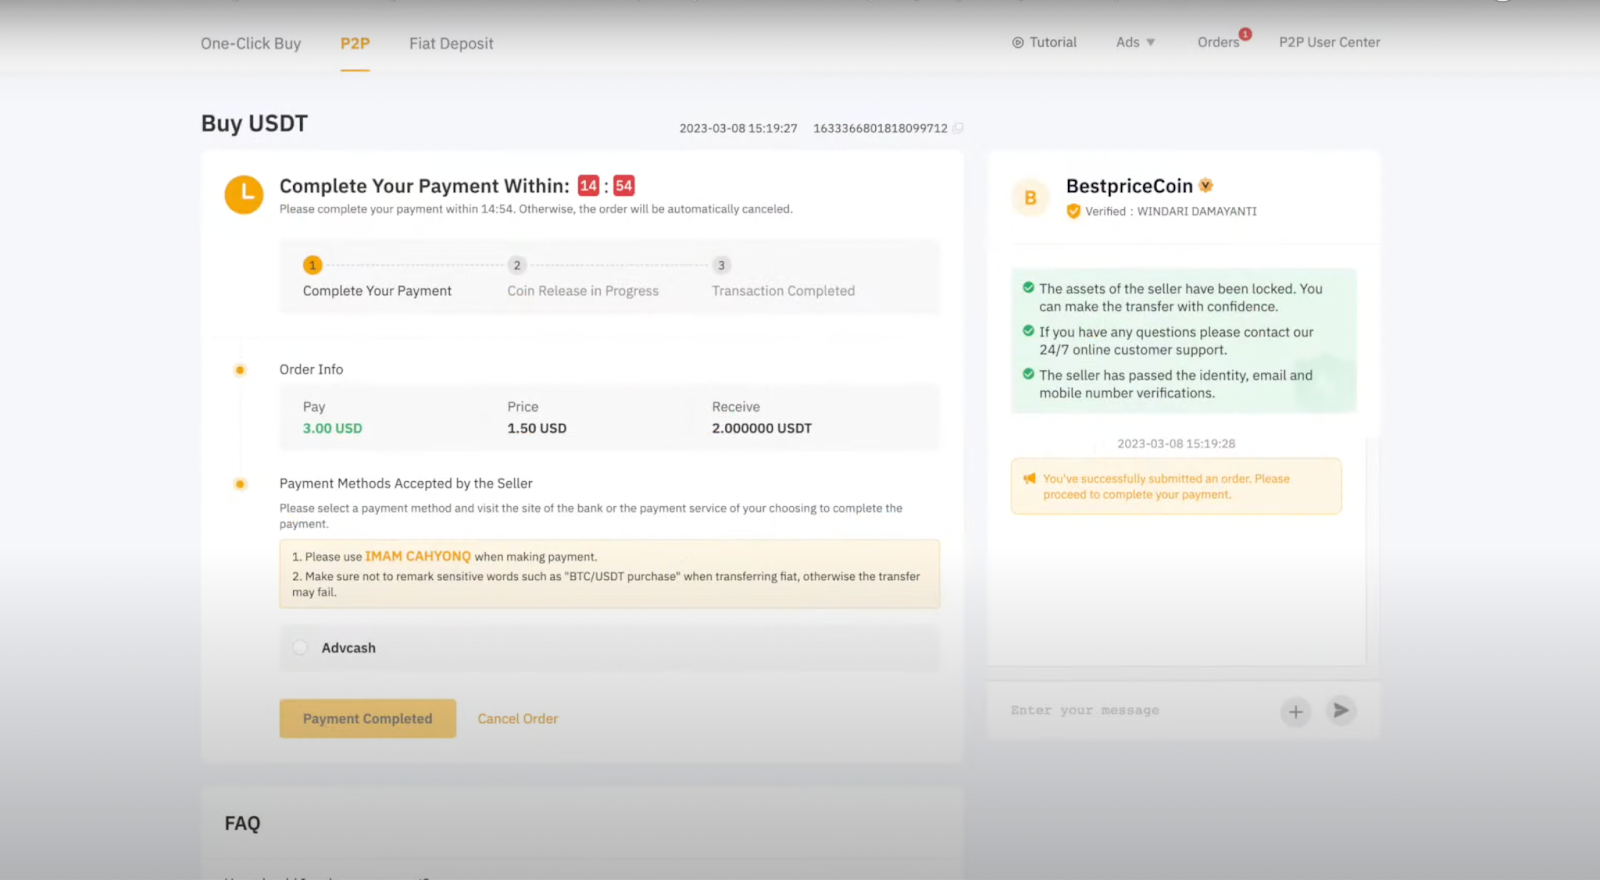Click the seller identity verification notice

(1175, 384)
